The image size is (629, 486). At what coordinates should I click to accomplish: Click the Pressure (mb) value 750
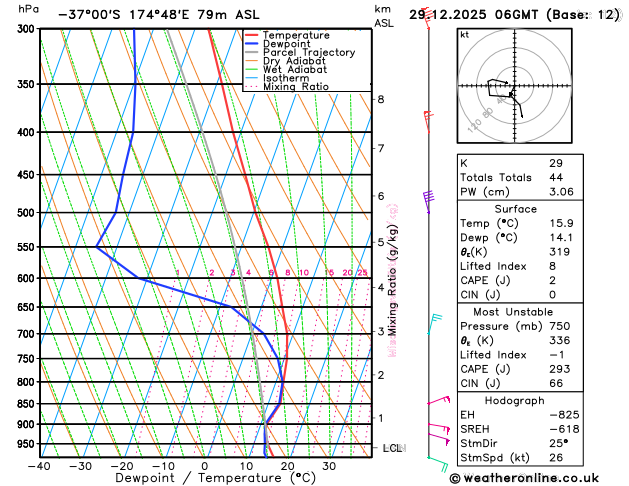tap(560, 326)
